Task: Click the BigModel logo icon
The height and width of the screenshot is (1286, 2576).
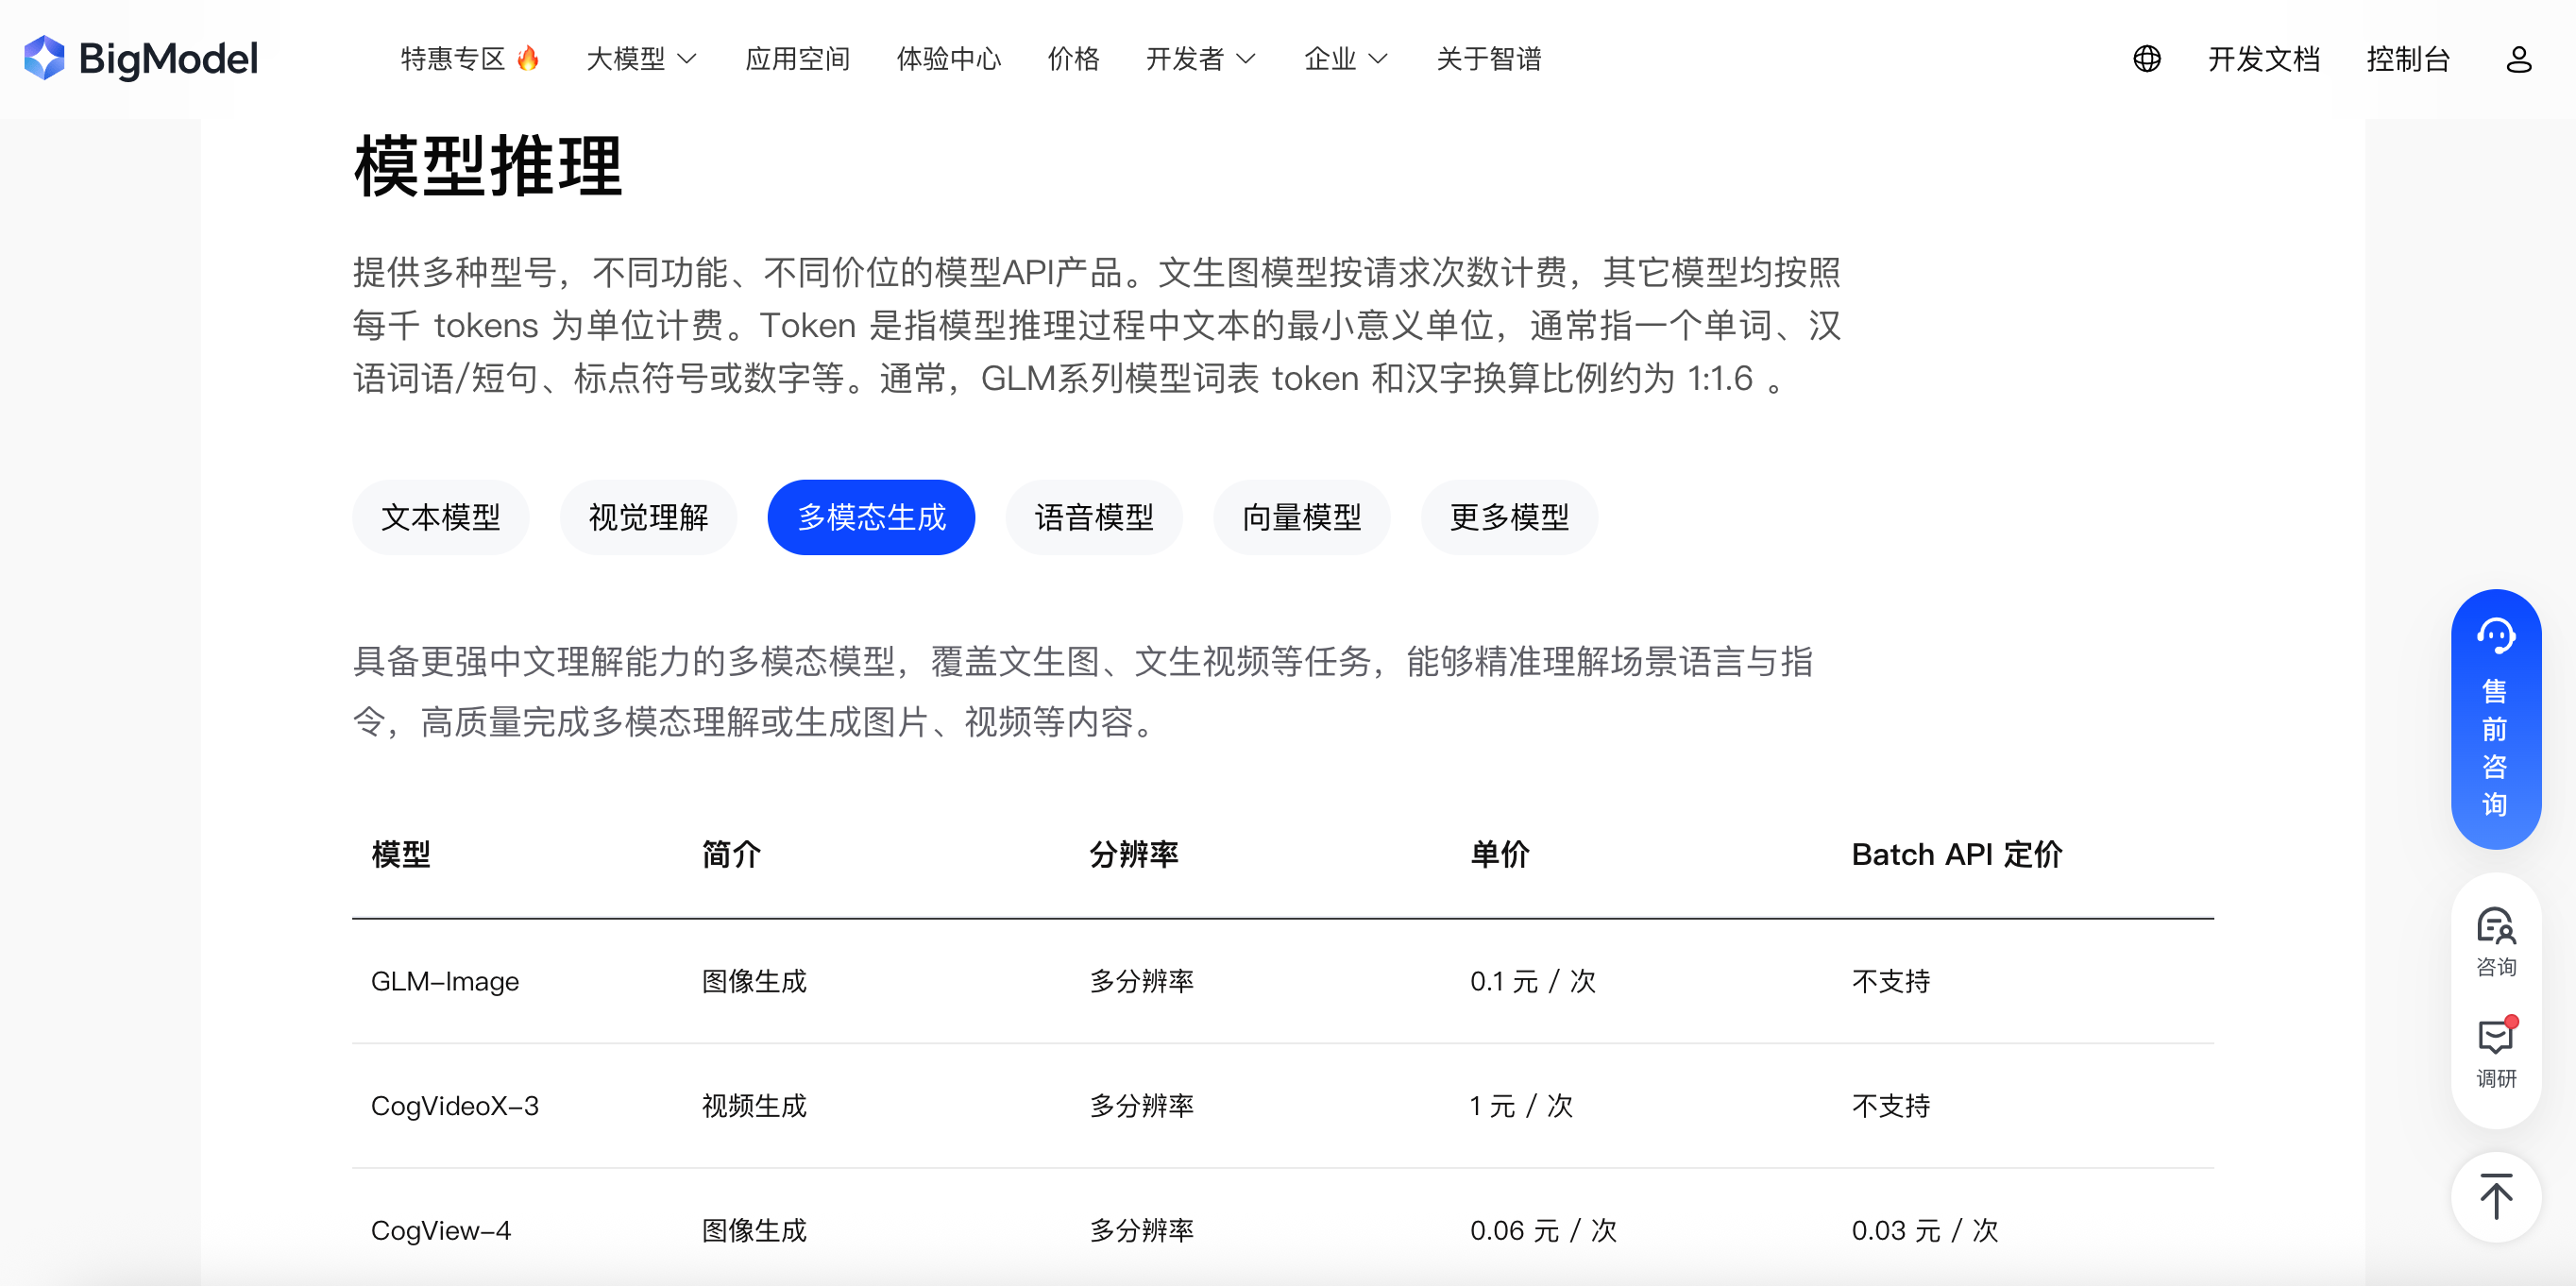Action: tap(44, 58)
